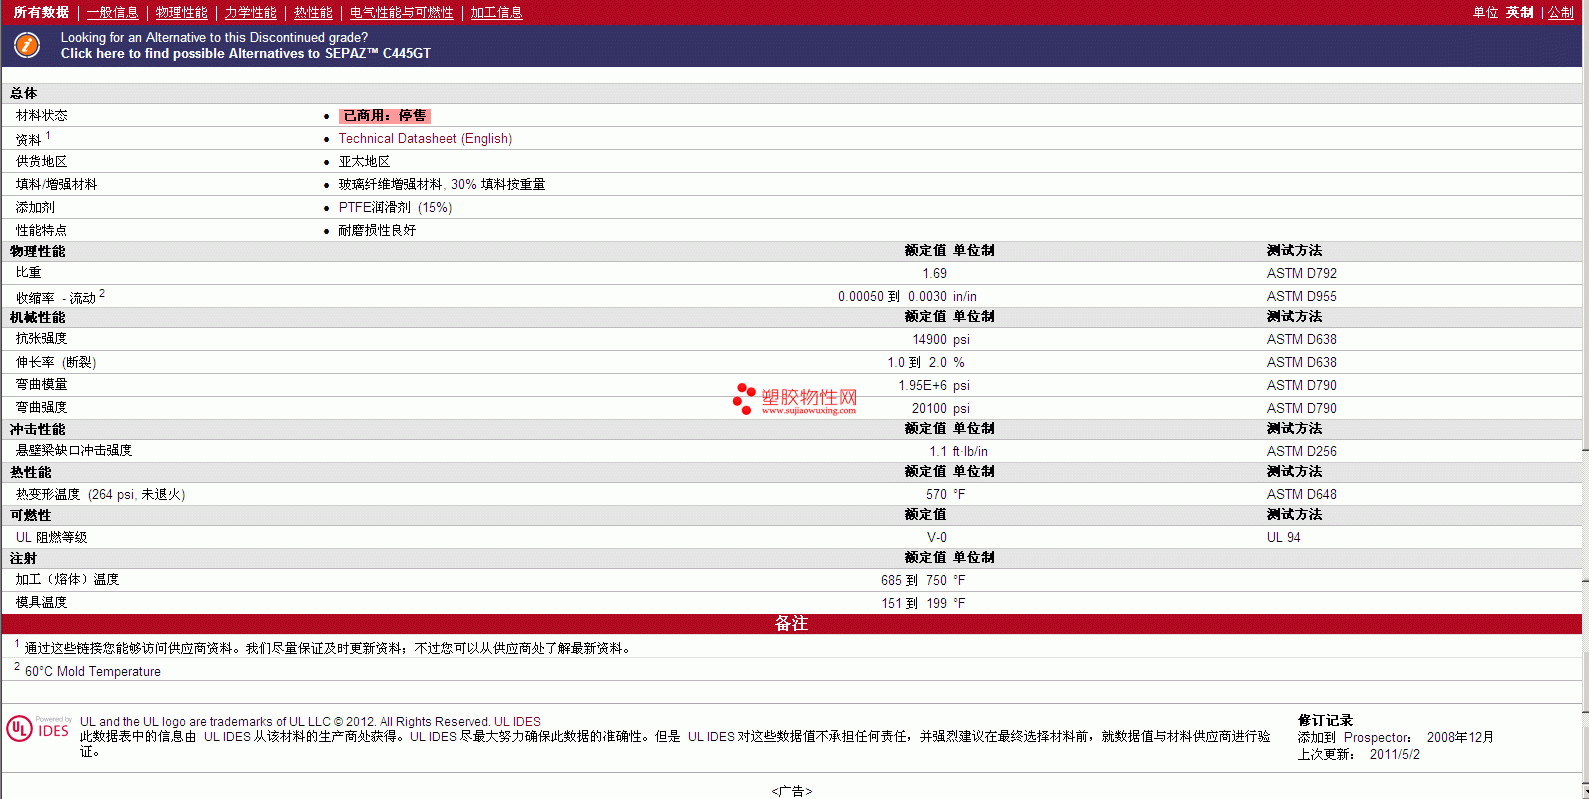The width and height of the screenshot is (1589, 799).
Task: Click 模具温度 row label
Action: point(41,603)
